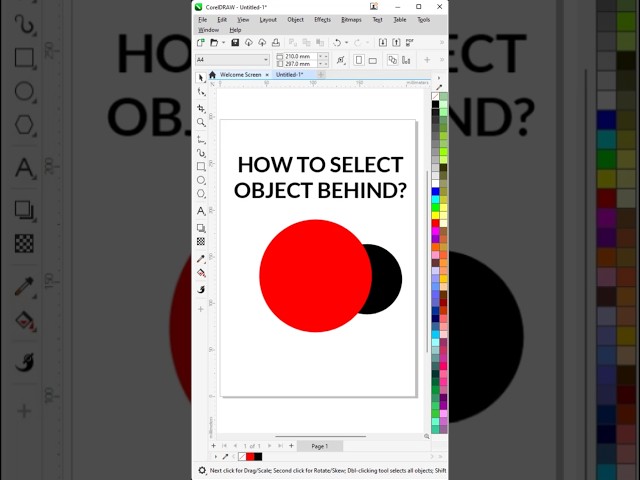Add page after the current page
The width and height of the screenshot is (640, 480).
point(291,446)
